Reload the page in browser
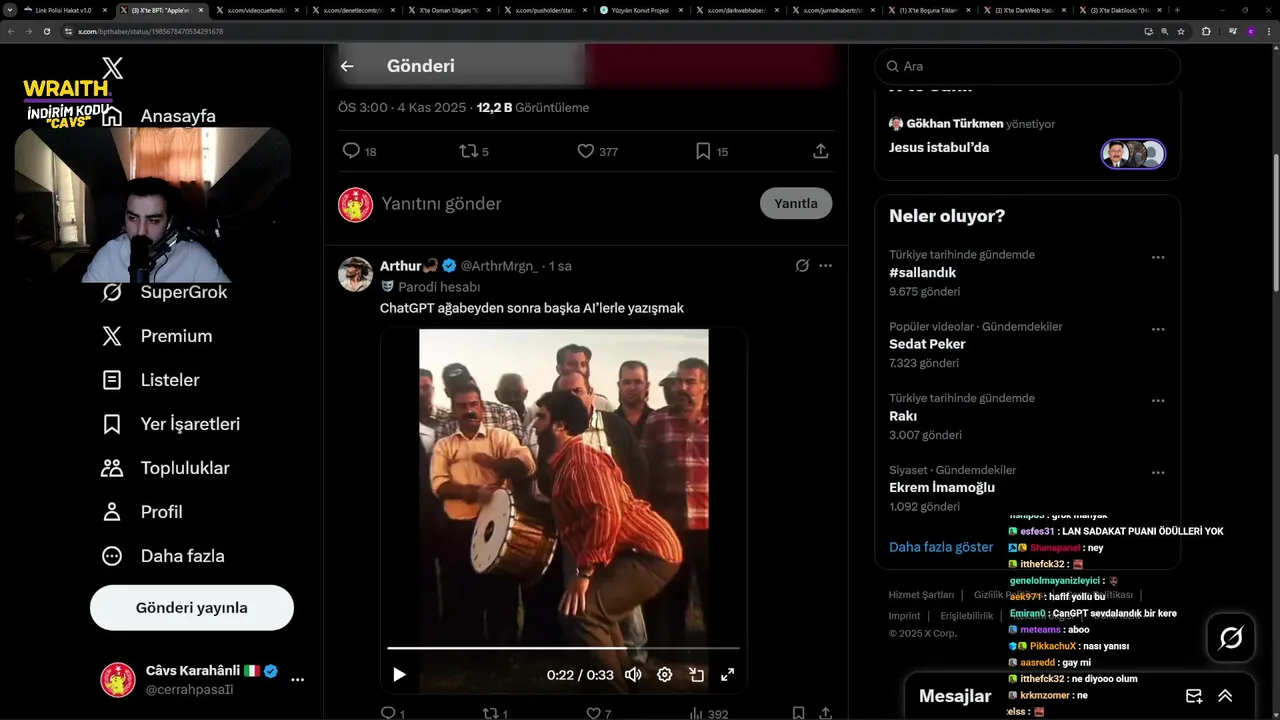 pyautogui.click(x=46, y=31)
